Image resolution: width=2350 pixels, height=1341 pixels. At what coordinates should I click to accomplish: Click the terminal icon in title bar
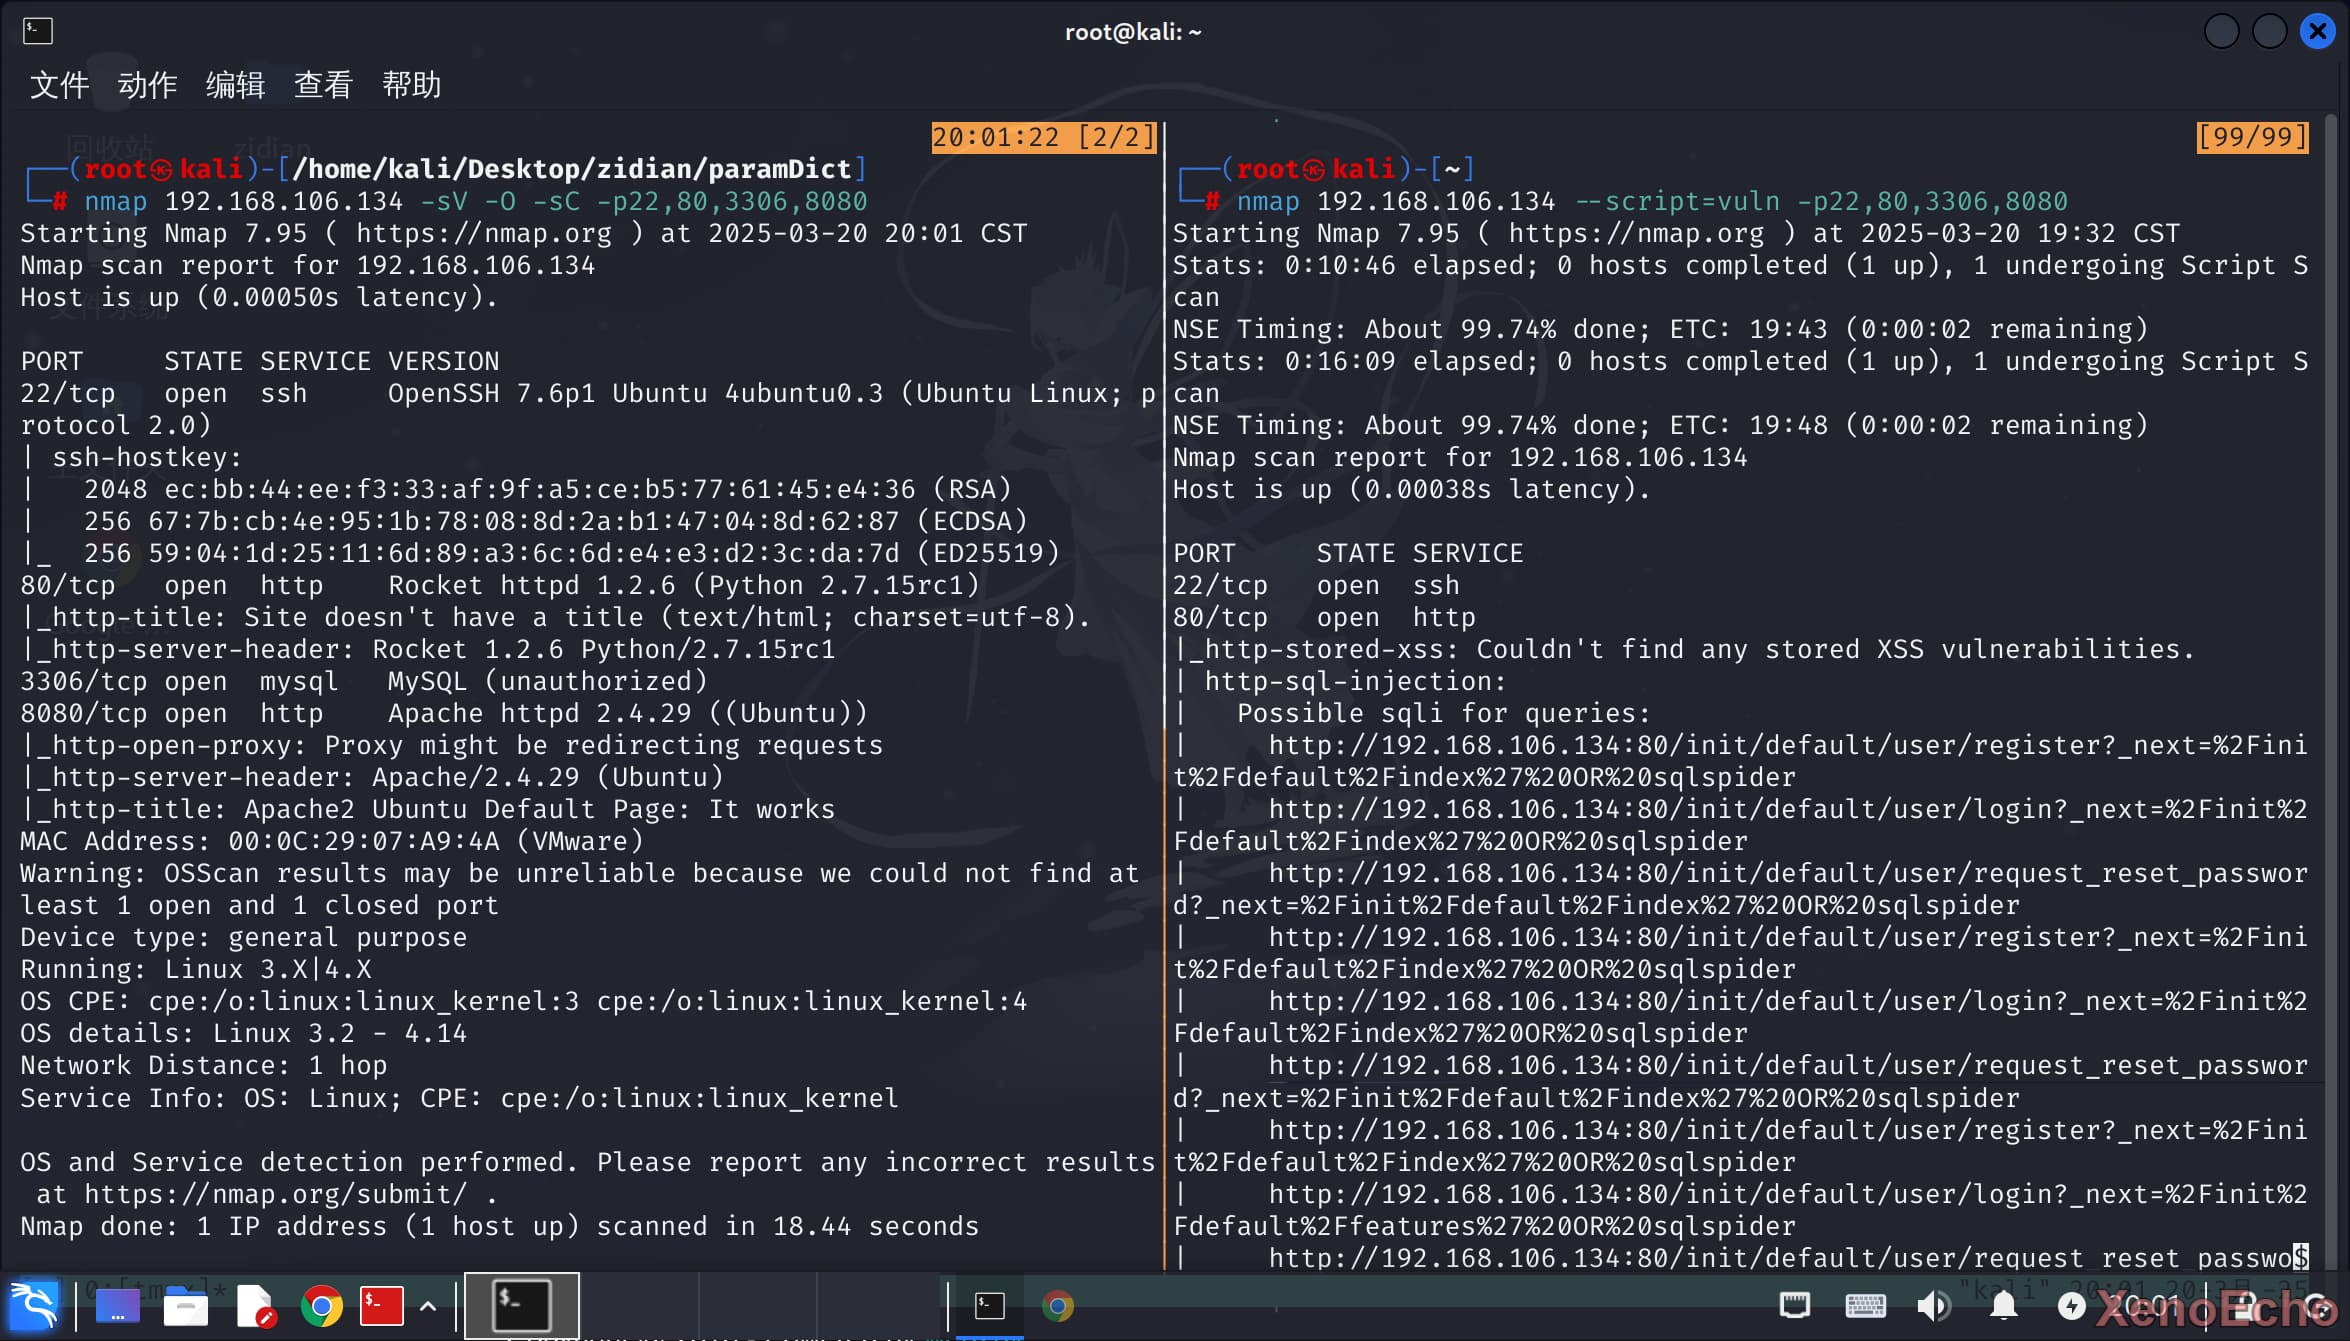coord(37,31)
